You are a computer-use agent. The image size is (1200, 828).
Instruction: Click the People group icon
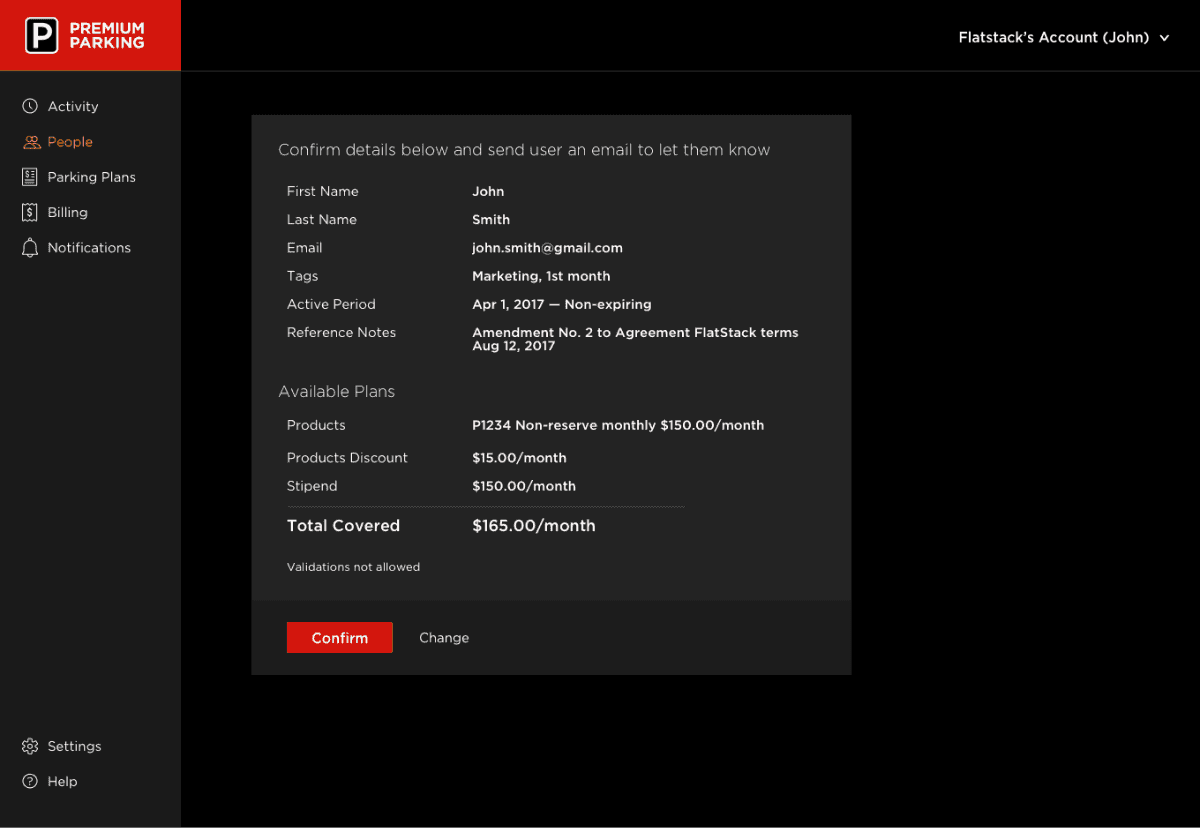(31, 142)
